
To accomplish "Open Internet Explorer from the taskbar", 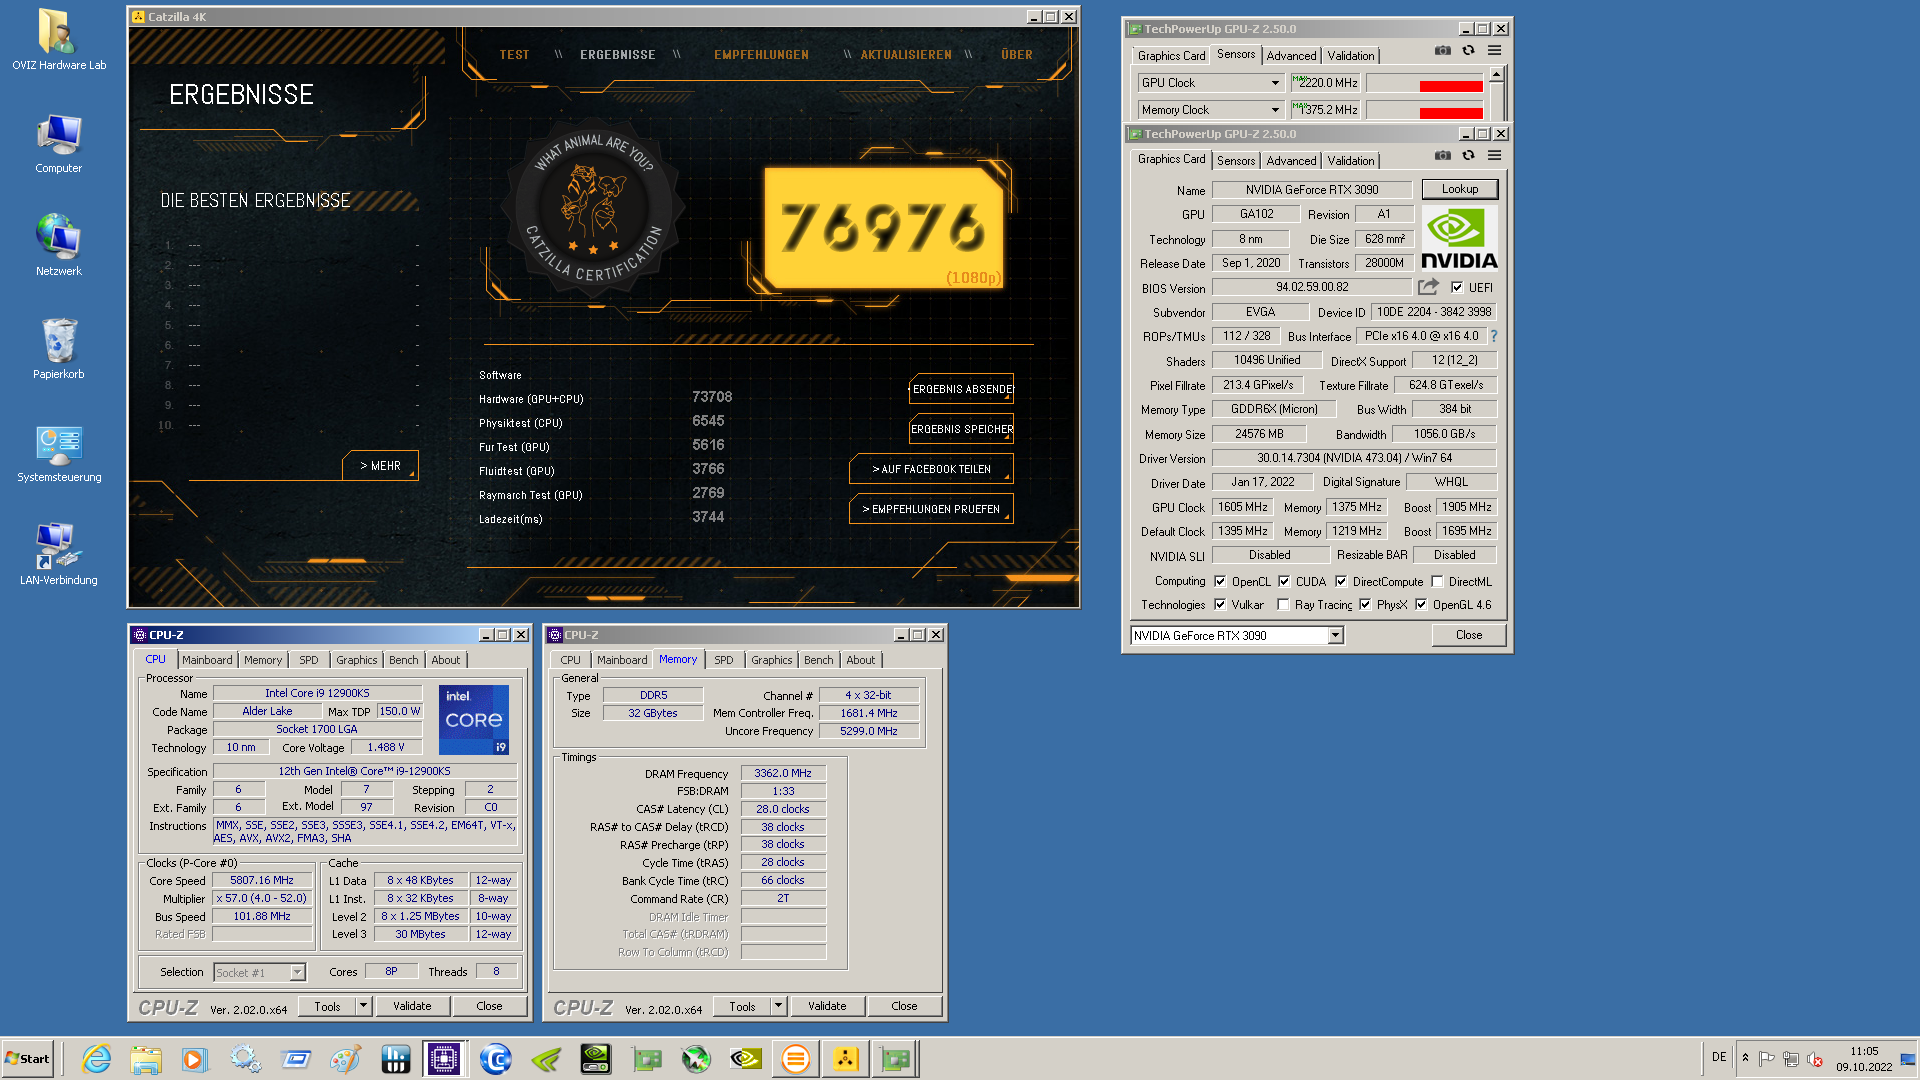I will coord(96,1058).
